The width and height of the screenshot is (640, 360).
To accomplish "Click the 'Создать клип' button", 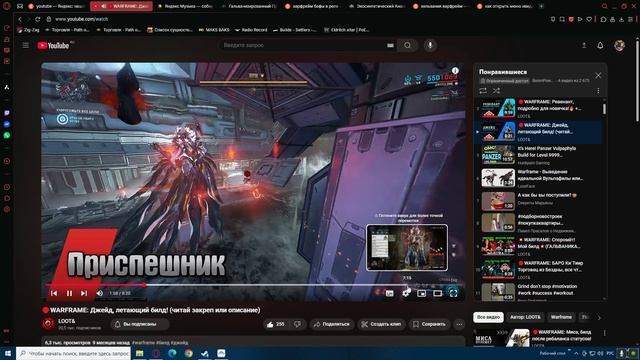I will click(381, 324).
